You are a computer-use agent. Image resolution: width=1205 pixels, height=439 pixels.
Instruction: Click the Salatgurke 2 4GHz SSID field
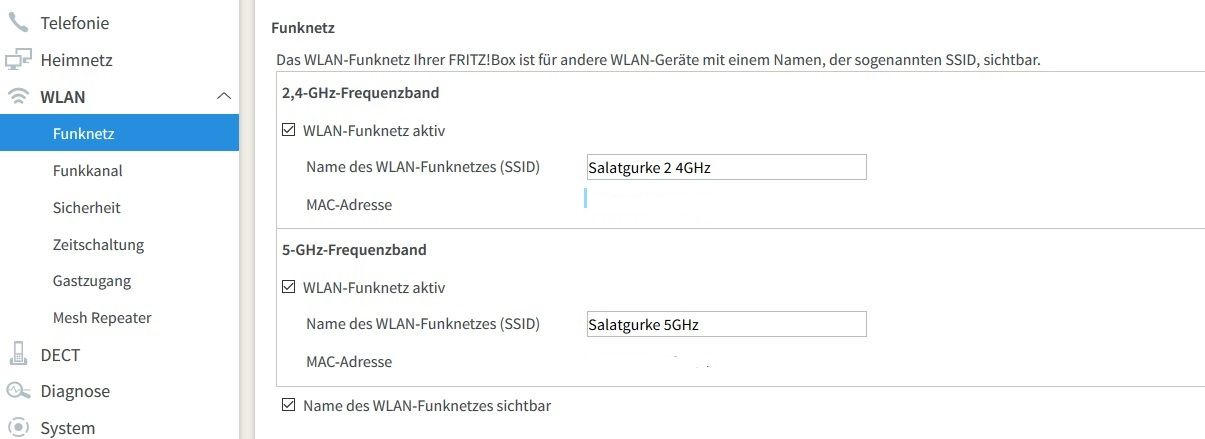point(725,168)
